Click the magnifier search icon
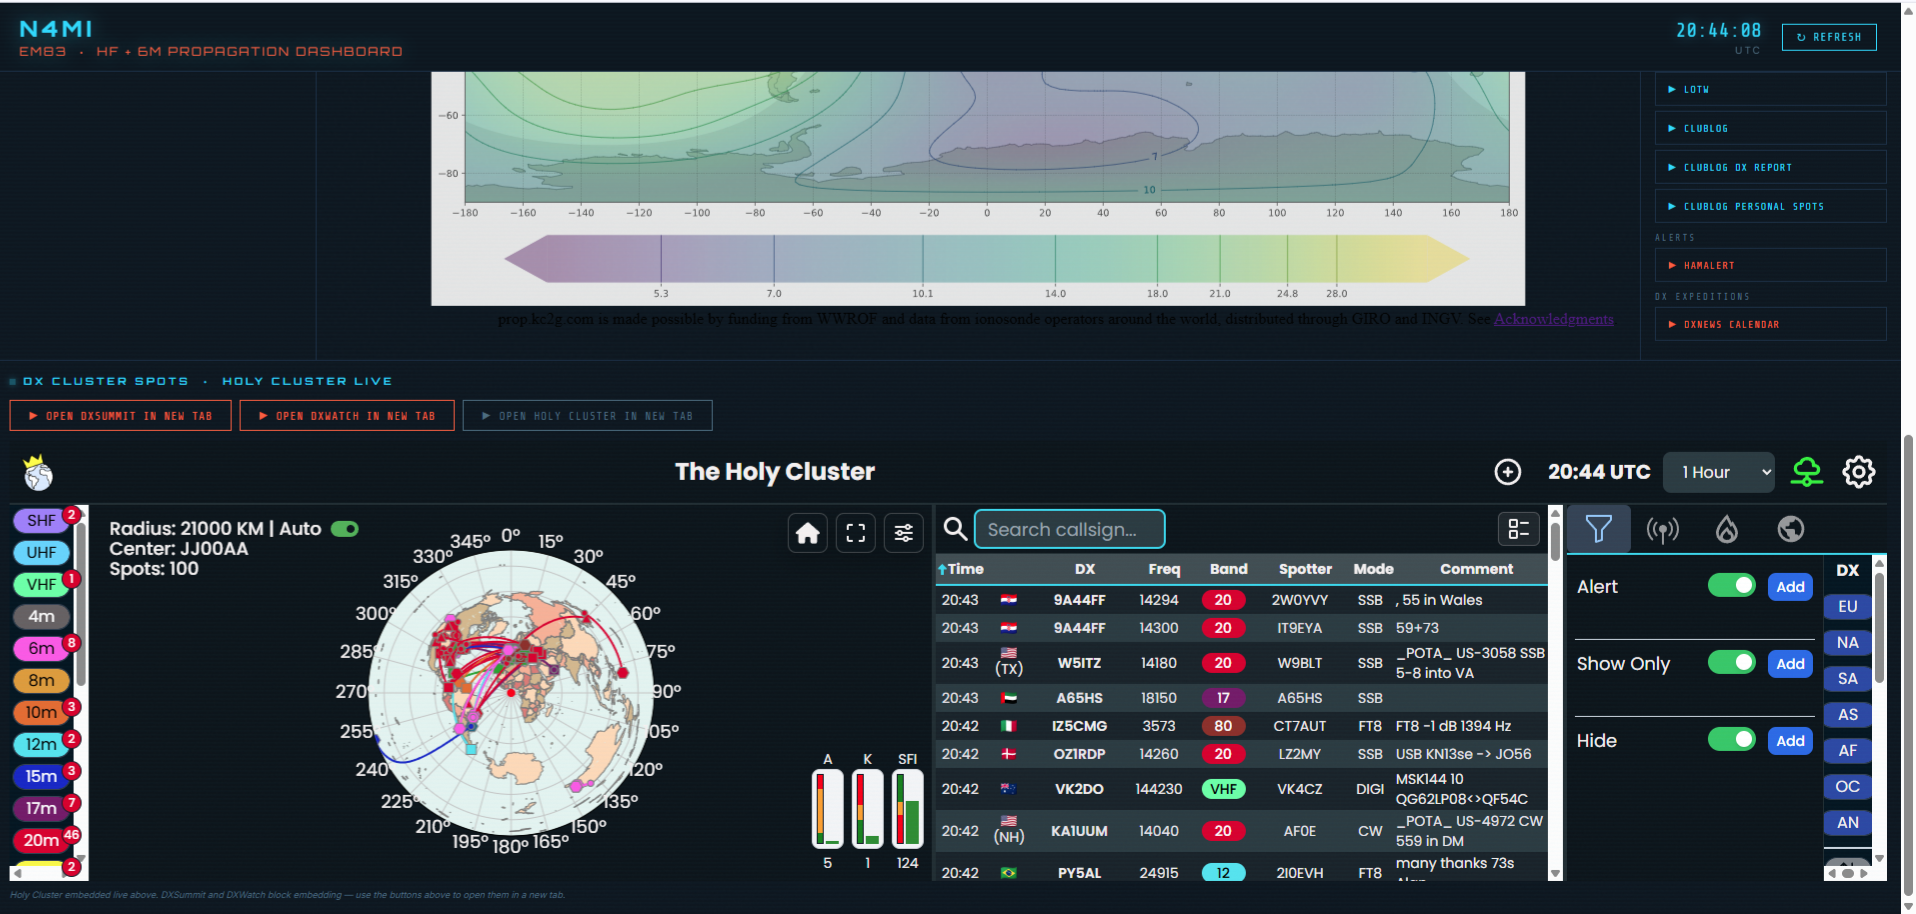Image resolution: width=1916 pixels, height=914 pixels. pos(955,529)
